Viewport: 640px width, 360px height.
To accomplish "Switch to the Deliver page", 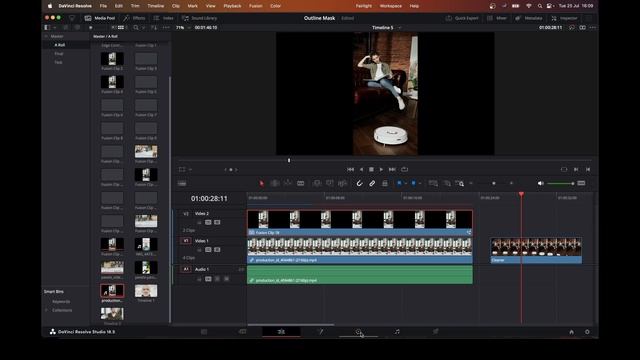I will tap(436, 332).
